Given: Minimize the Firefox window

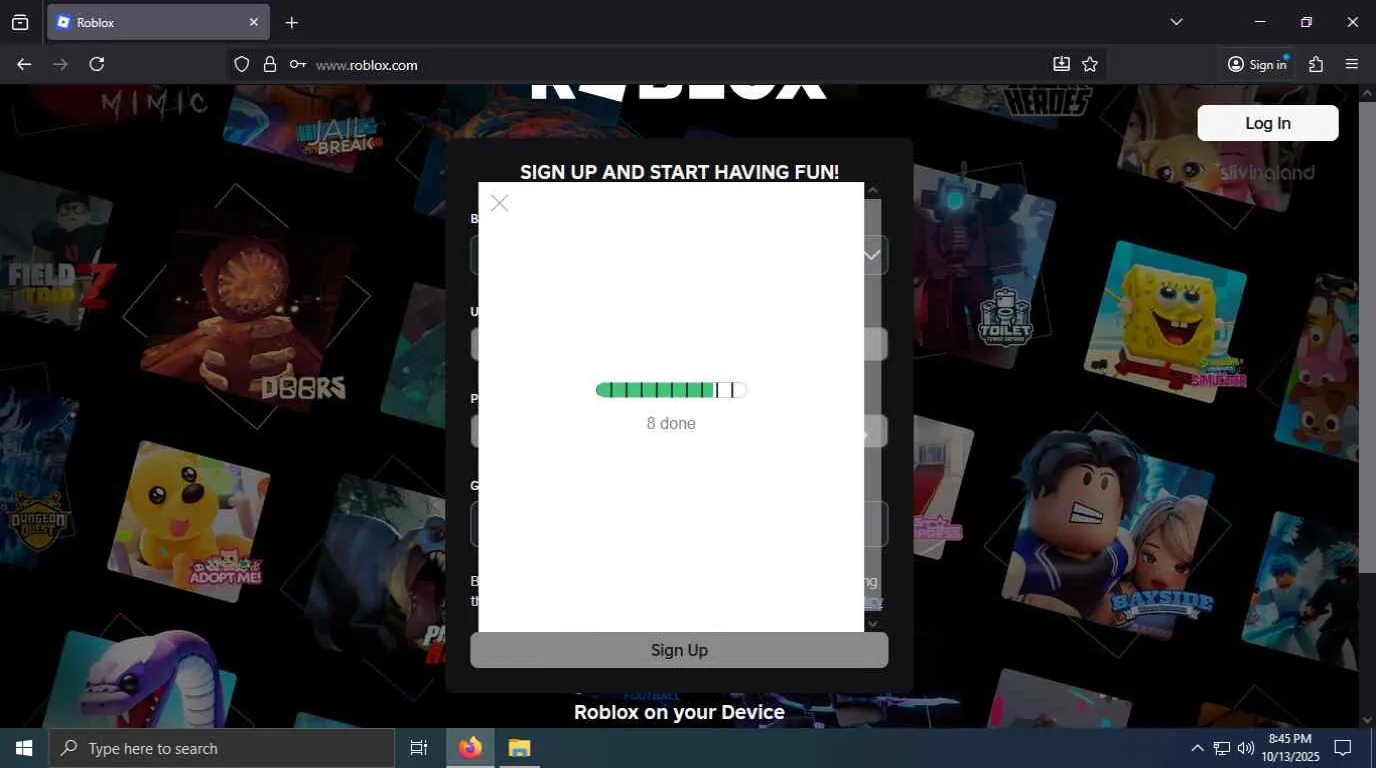Looking at the screenshot, I should (x=1260, y=22).
